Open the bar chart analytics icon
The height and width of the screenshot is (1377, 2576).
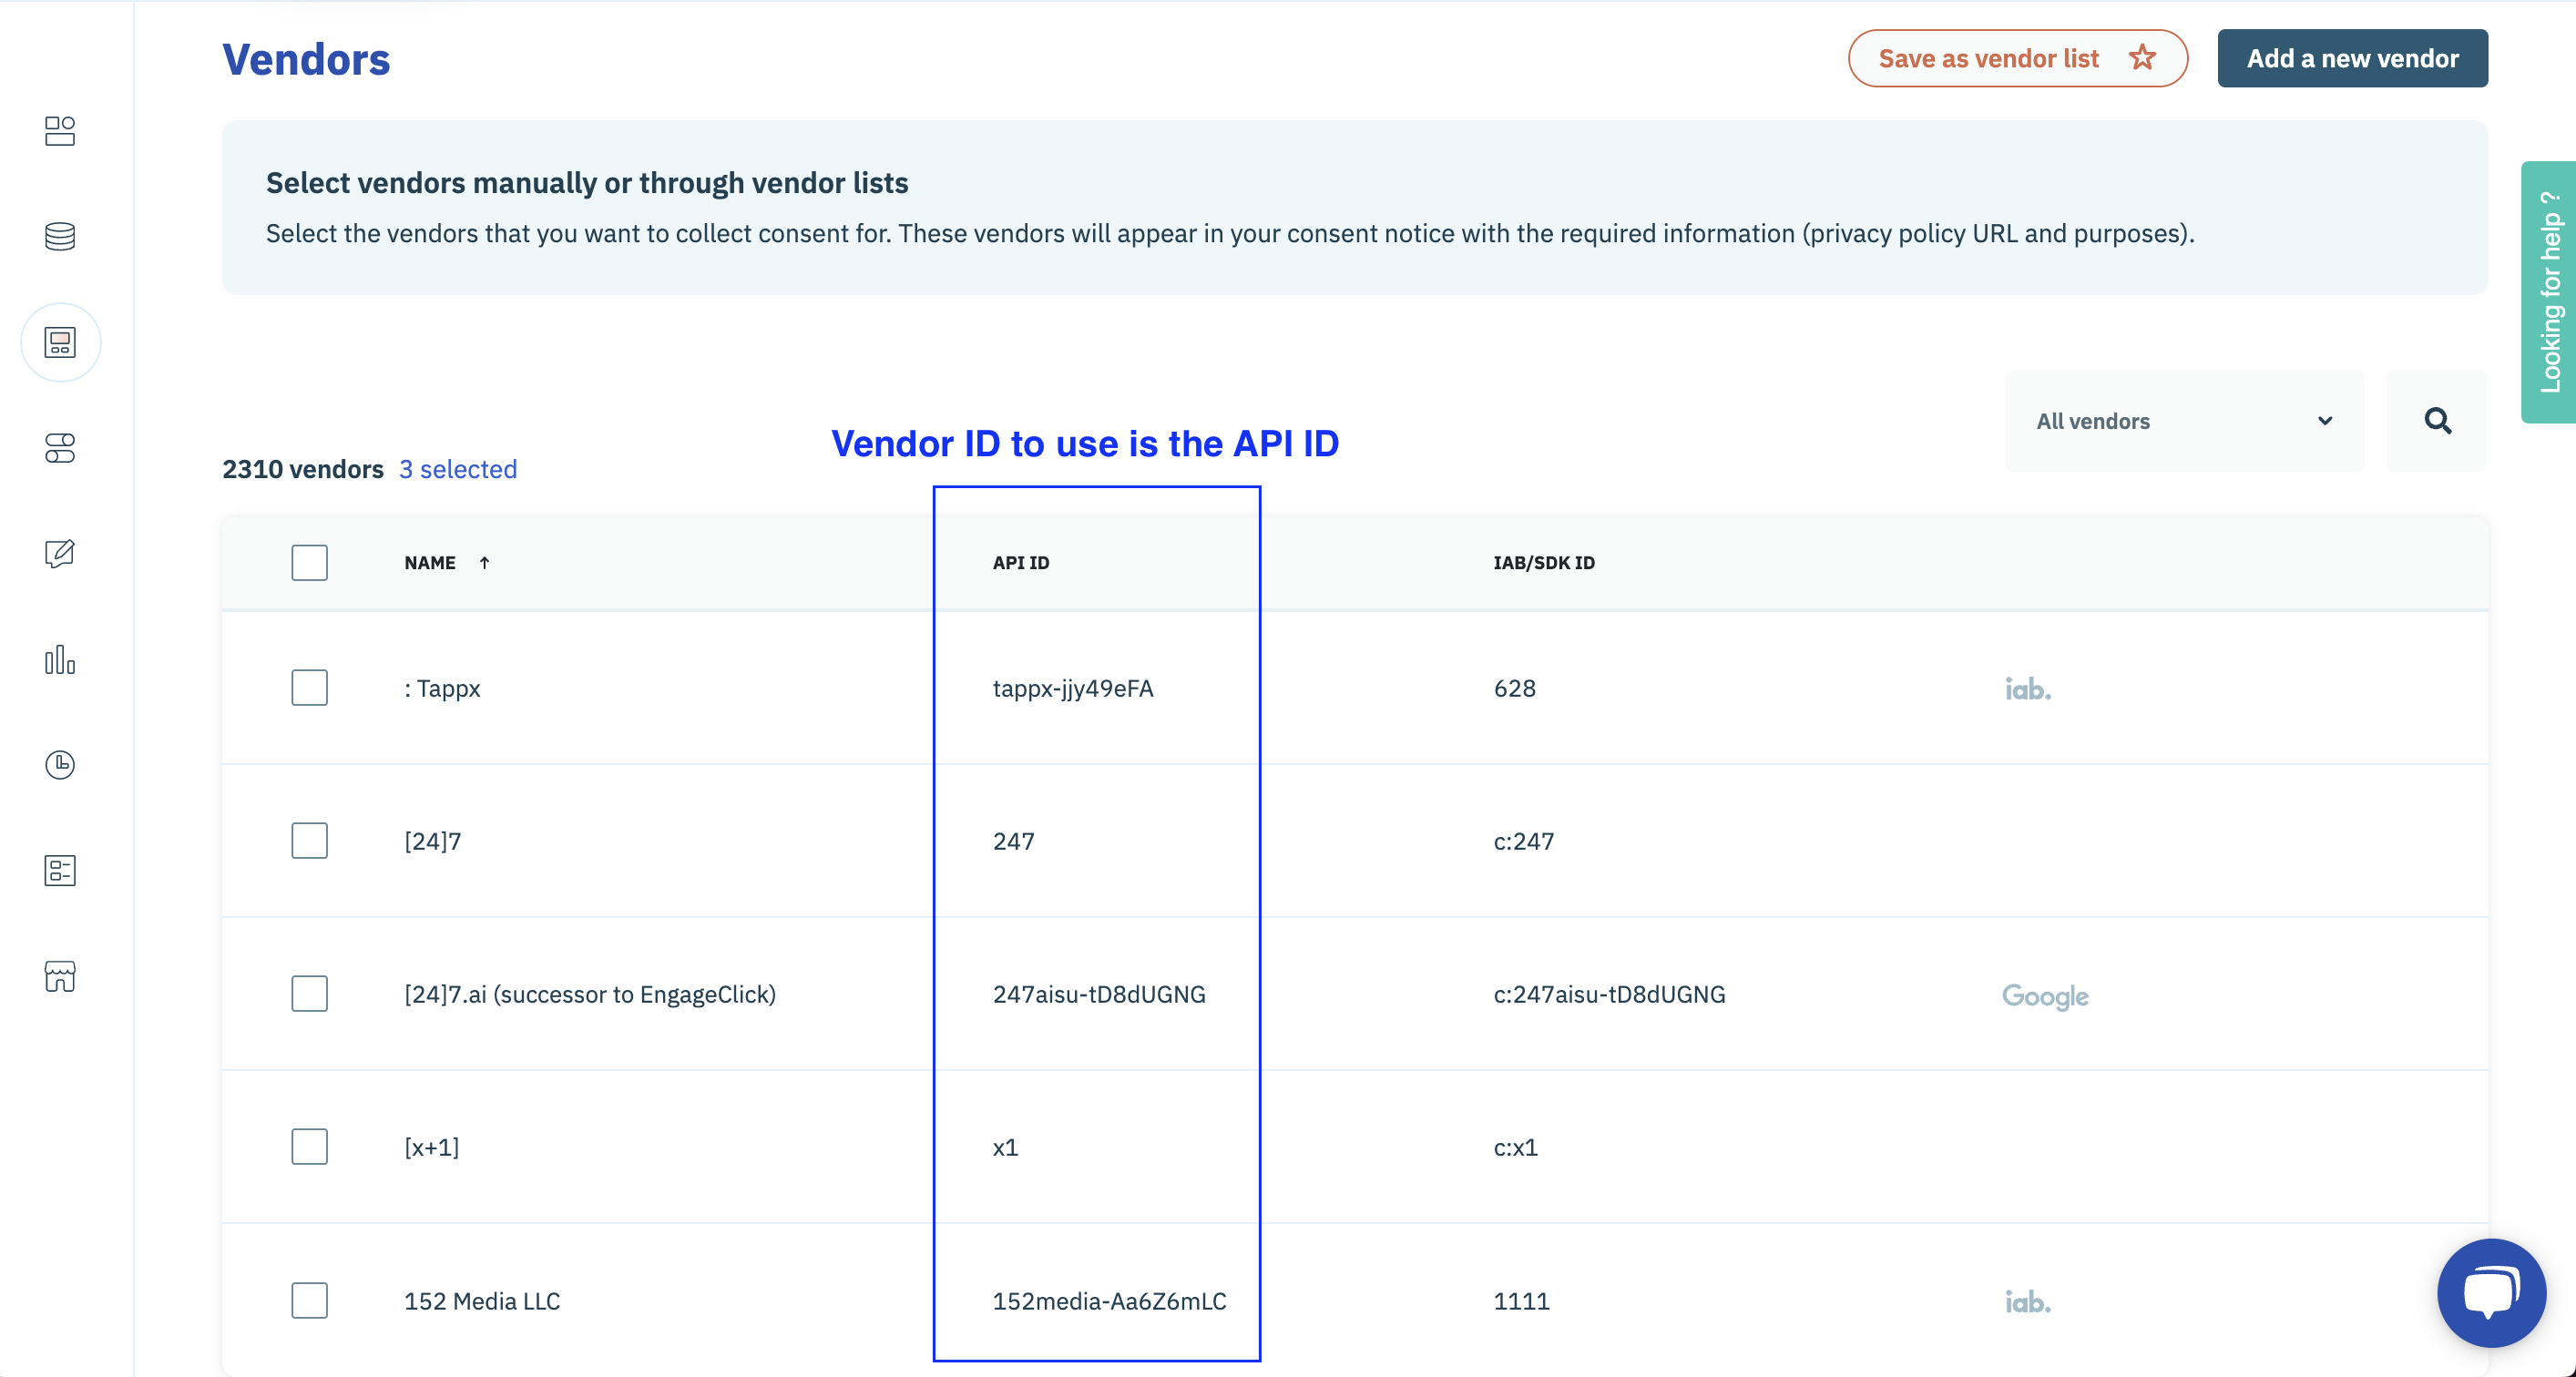pyautogui.click(x=60, y=660)
